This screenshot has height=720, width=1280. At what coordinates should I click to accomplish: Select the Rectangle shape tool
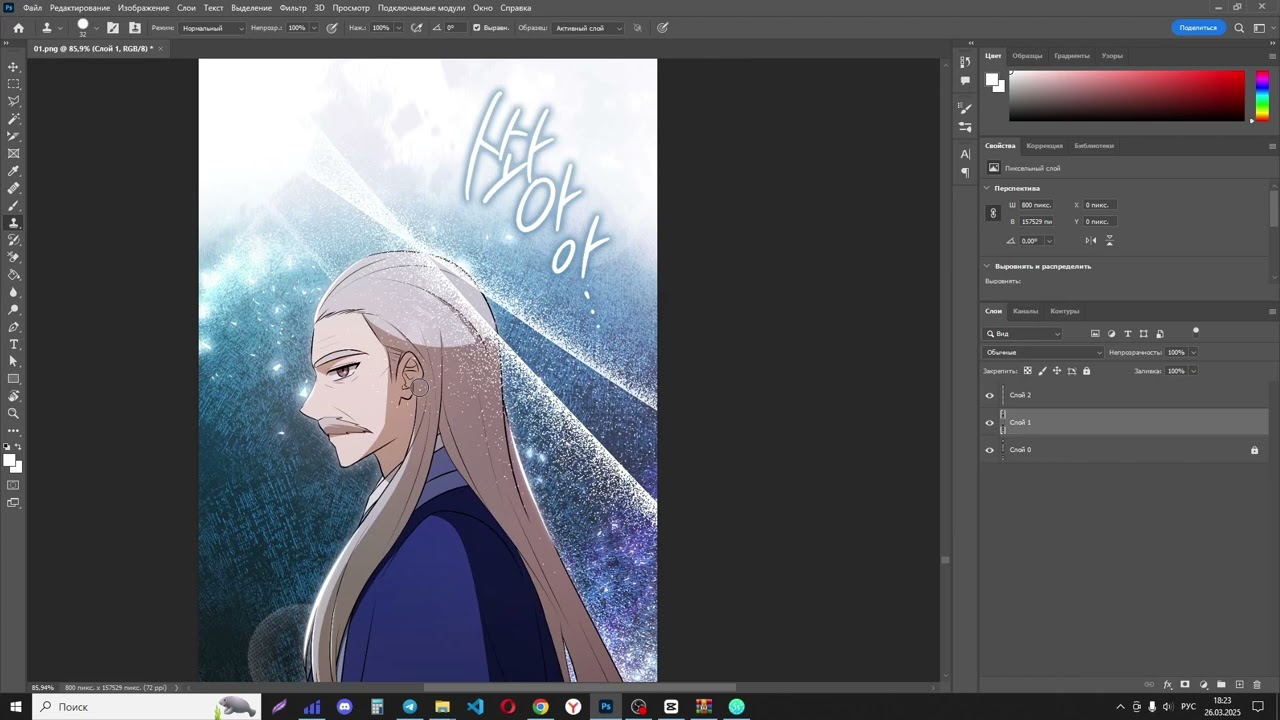pos(14,379)
